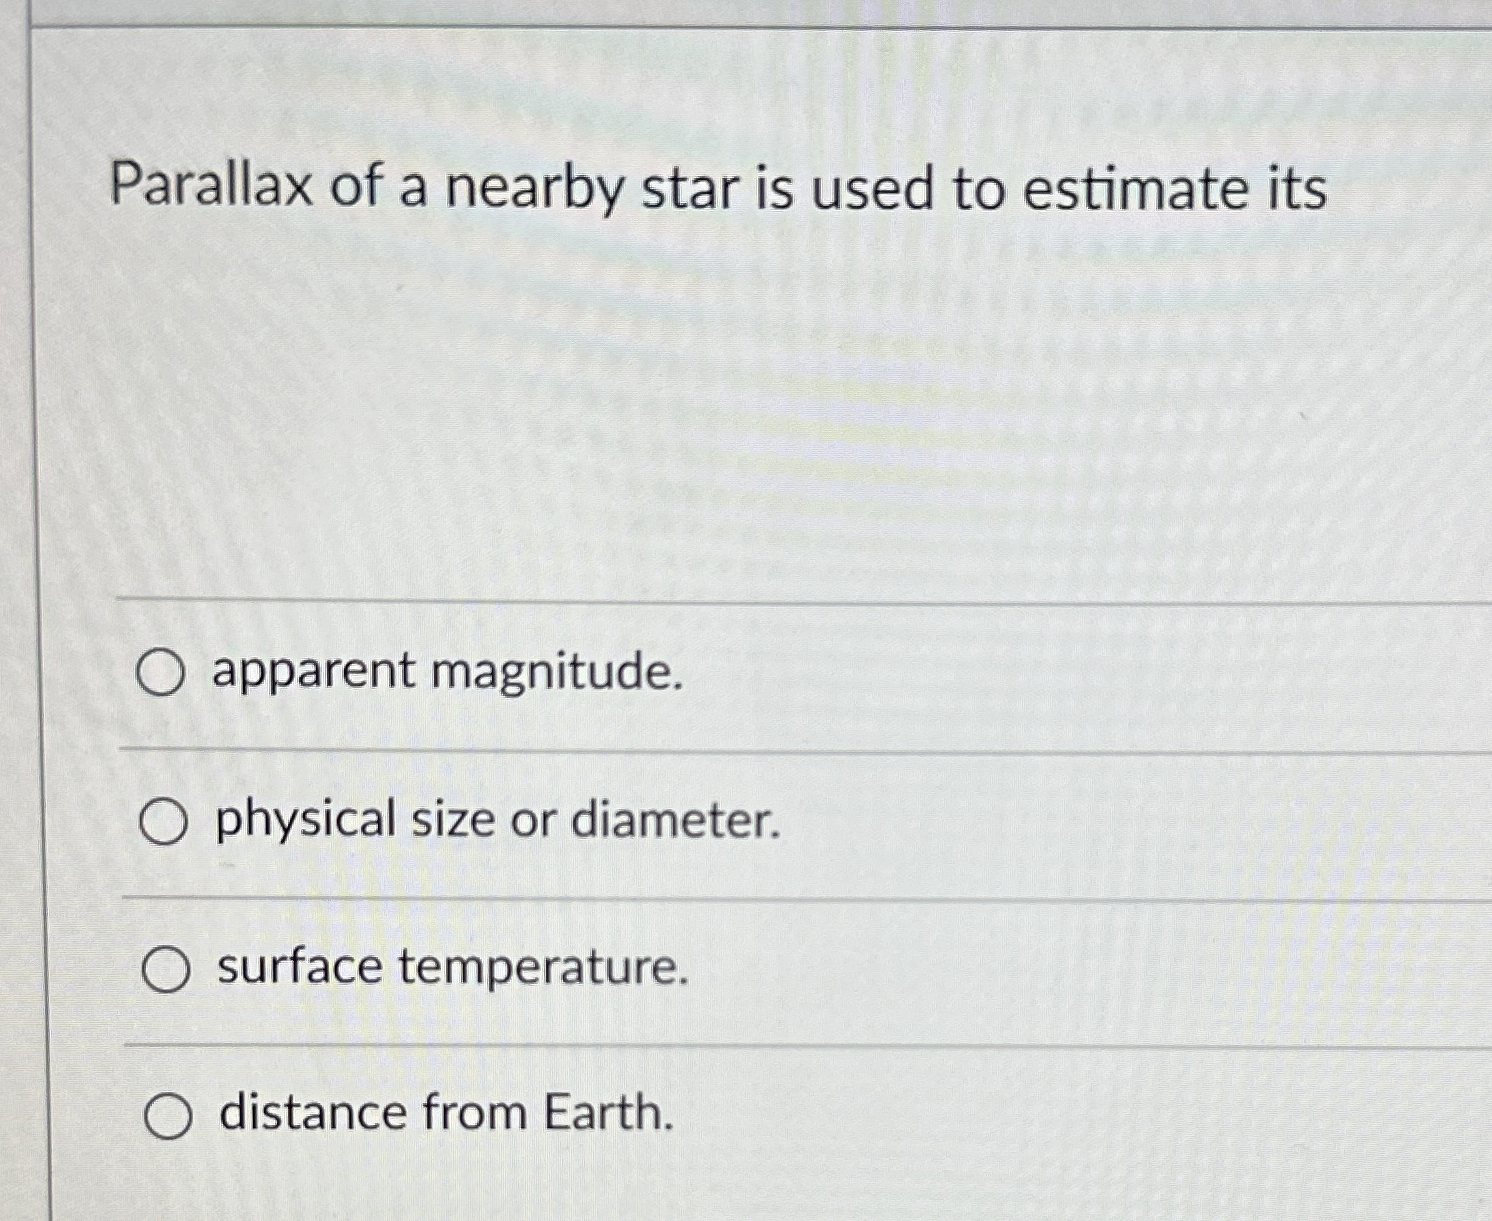Click the "distance from Earth." answer text
This screenshot has height=1221, width=1492.
[x=444, y=1115]
